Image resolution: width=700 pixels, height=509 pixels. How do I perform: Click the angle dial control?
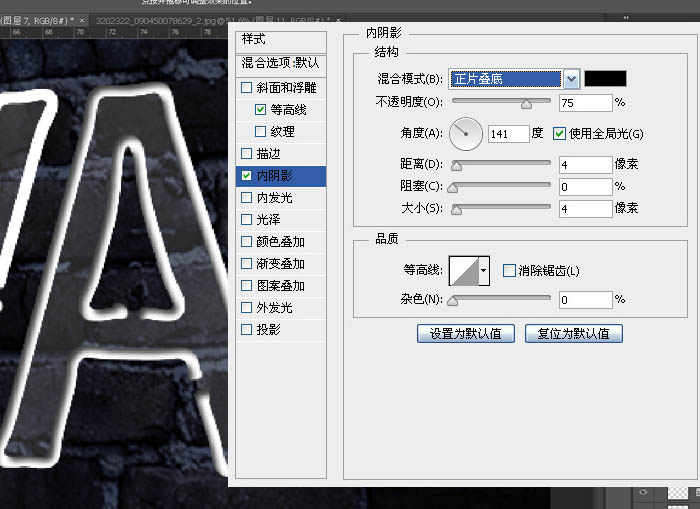[466, 133]
